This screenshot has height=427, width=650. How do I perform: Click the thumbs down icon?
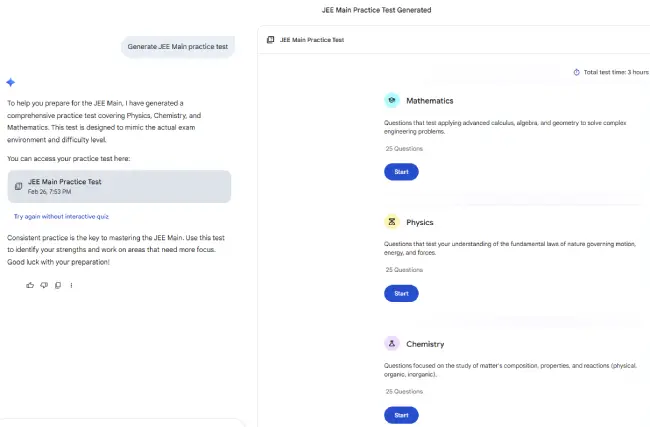pyautogui.click(x=44, y=285)
